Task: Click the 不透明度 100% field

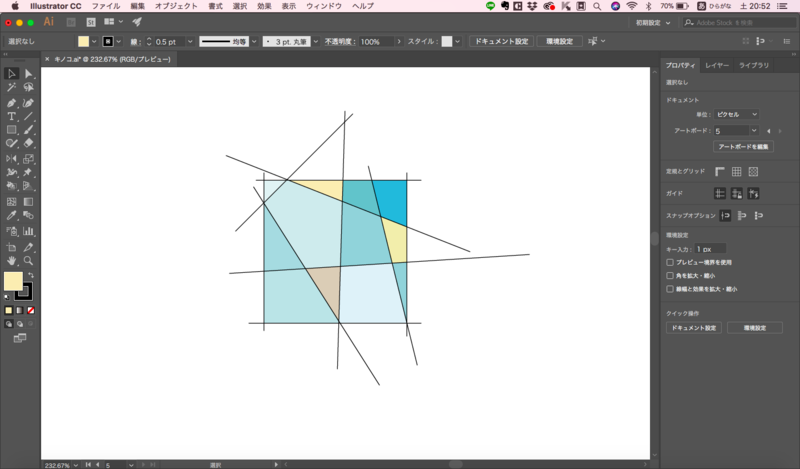Action: coord(376,41)
